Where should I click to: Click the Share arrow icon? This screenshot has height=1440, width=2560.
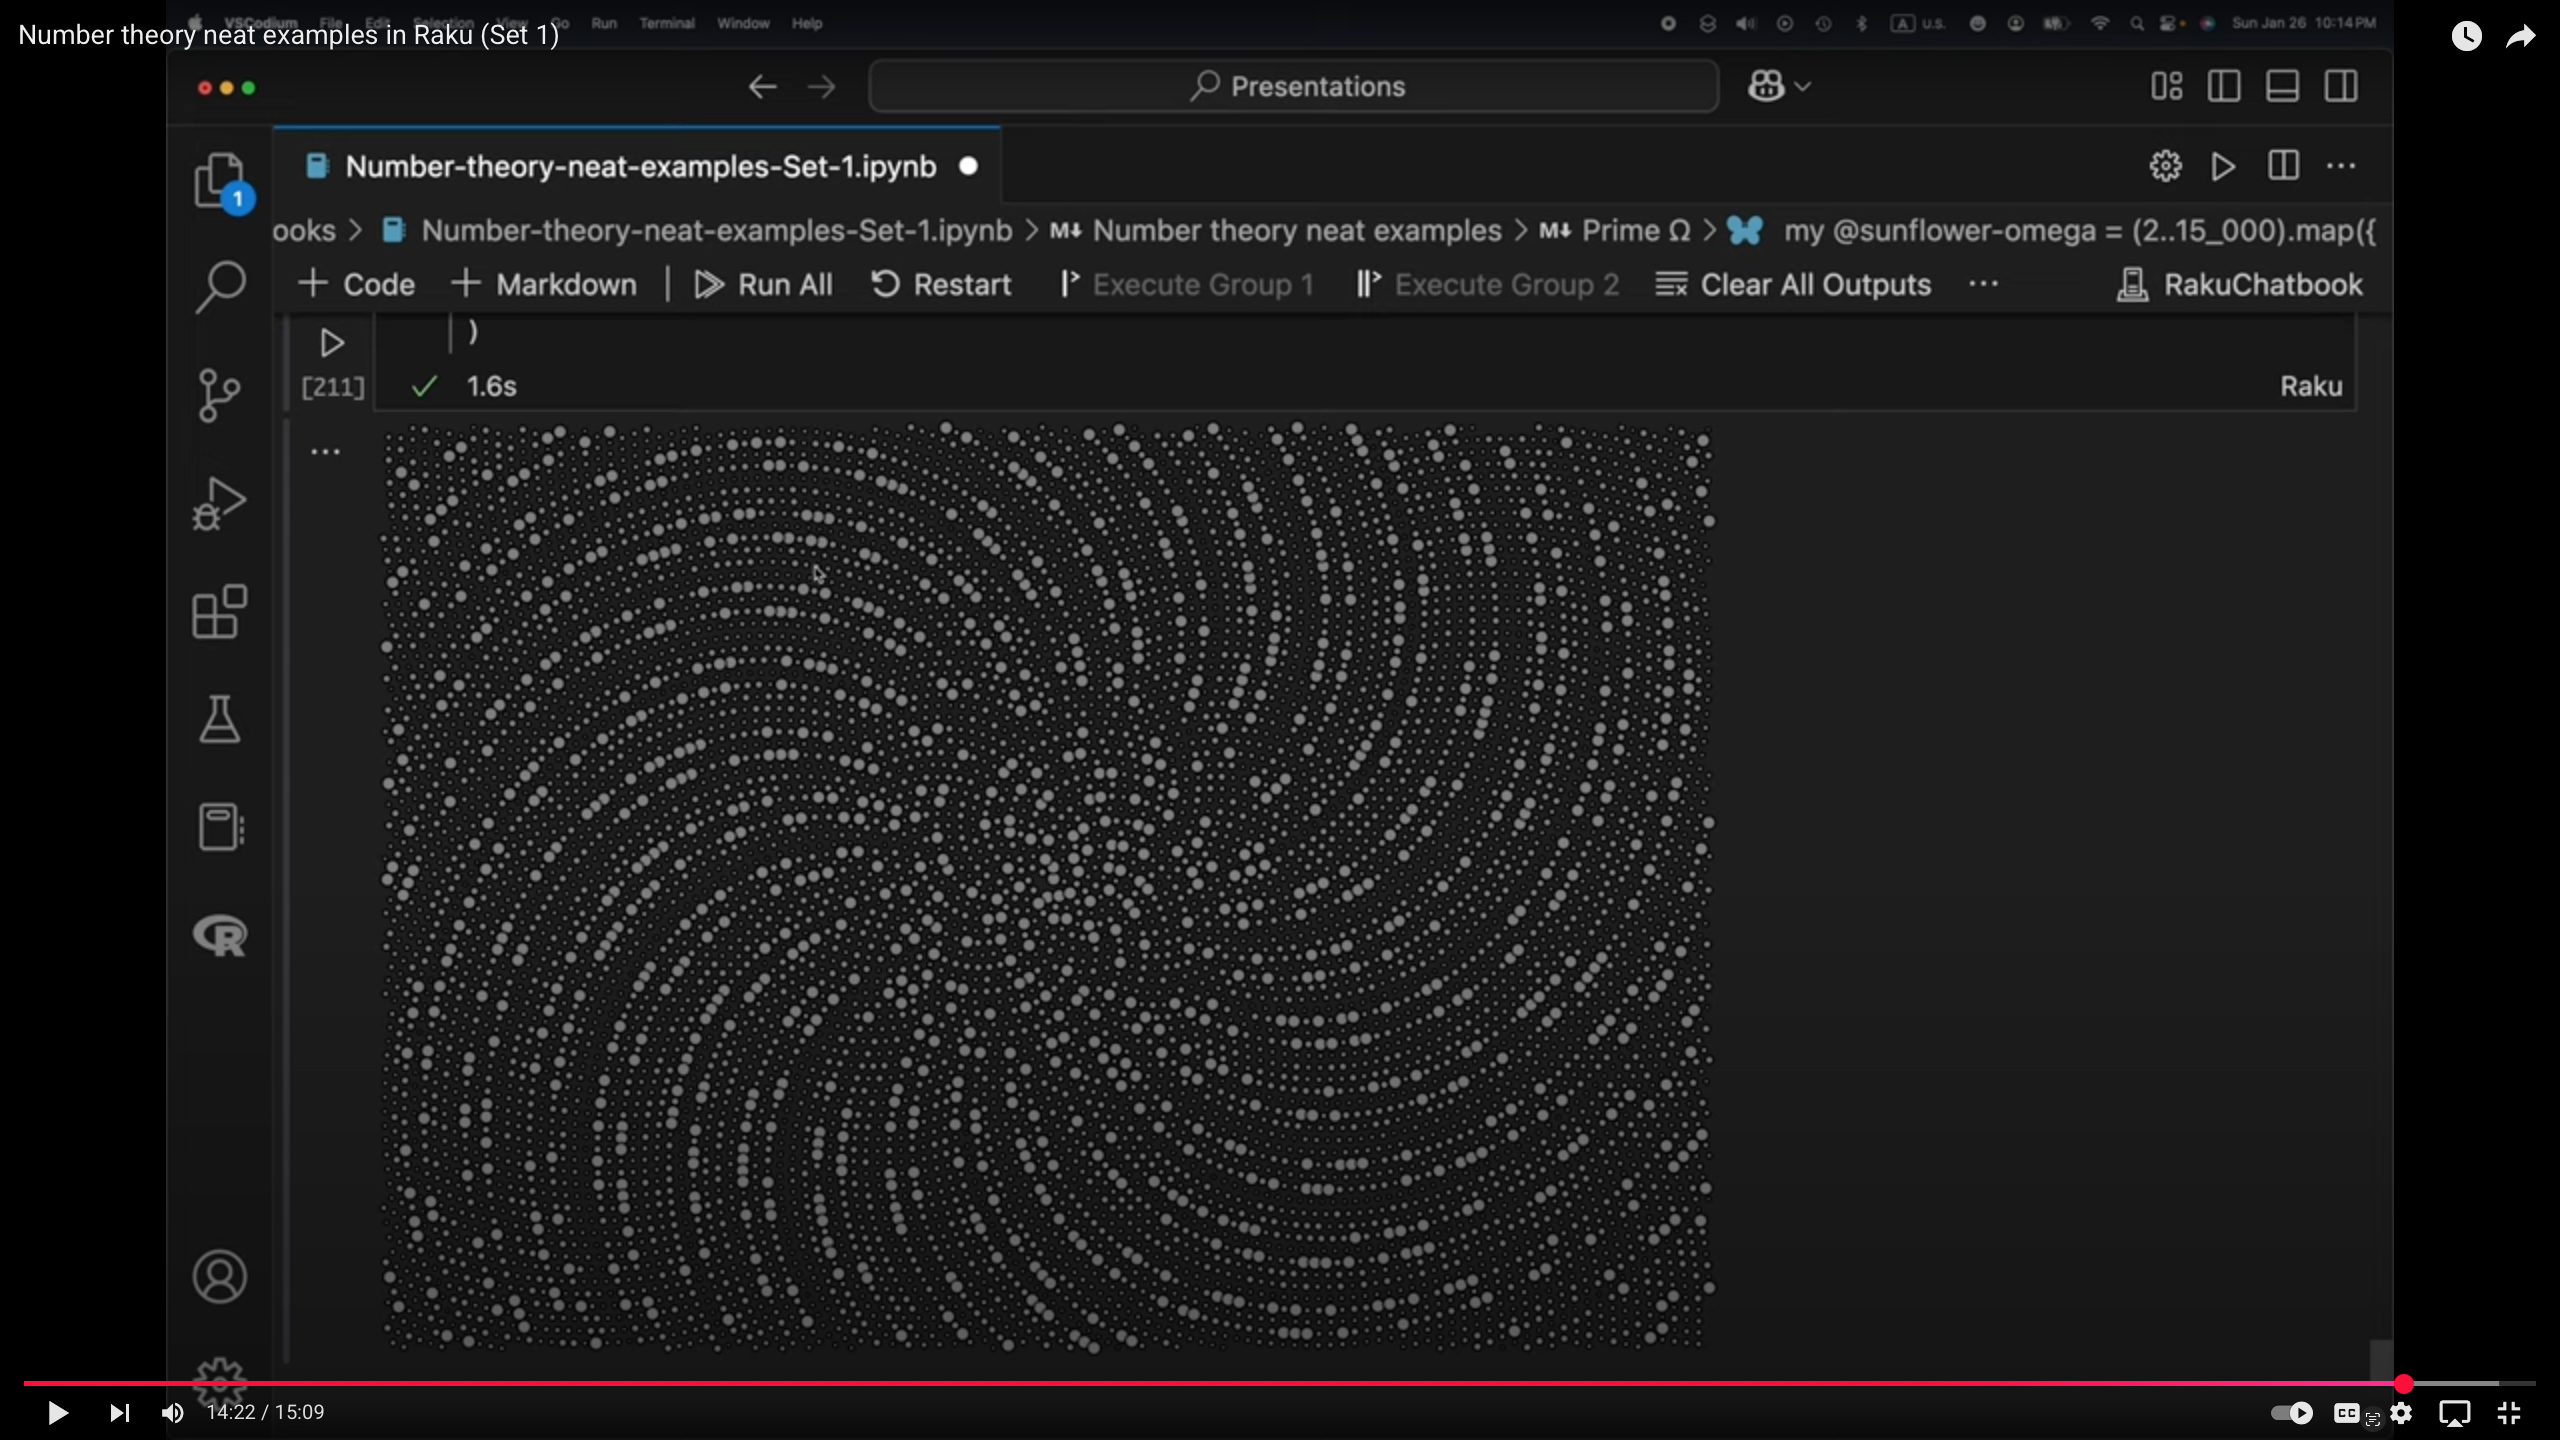[2520, 37]
